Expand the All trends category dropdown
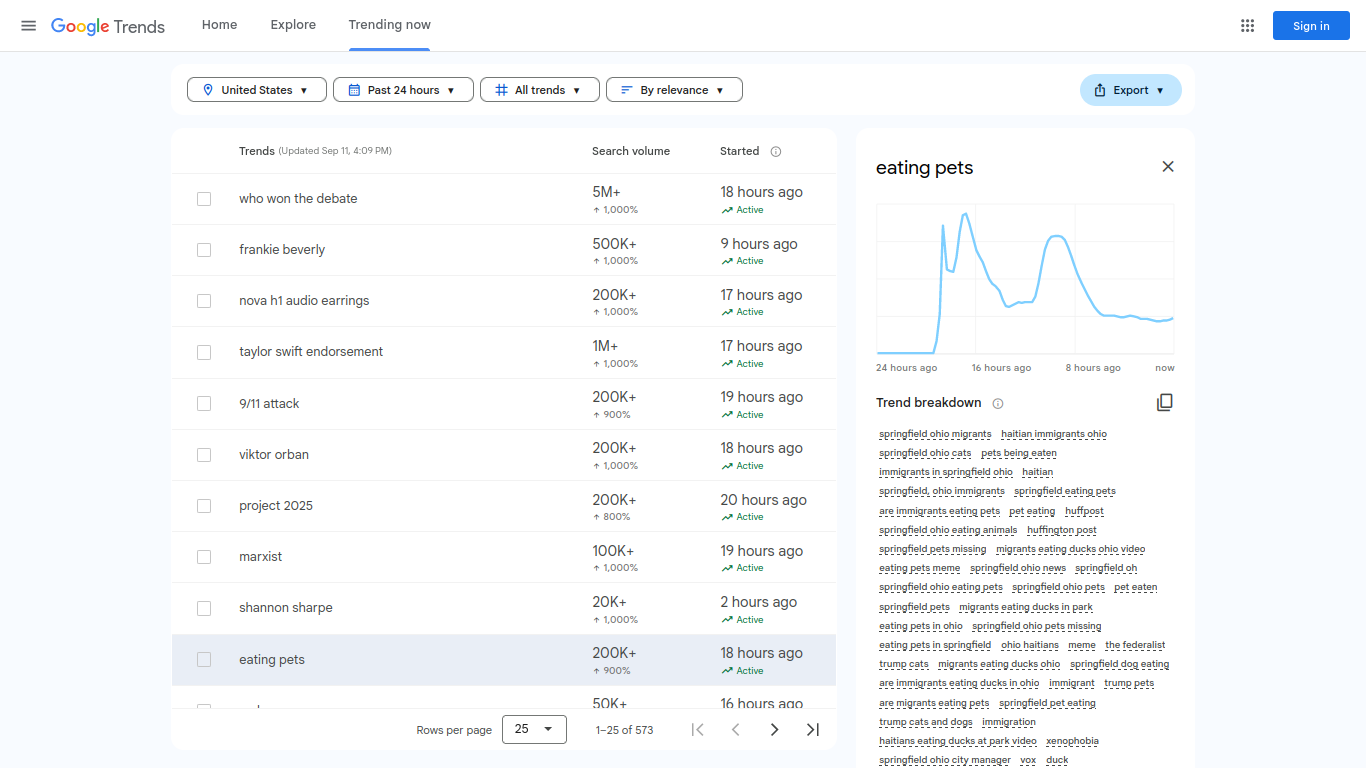Screen dimensions: 1366x768 click(540, 90)
